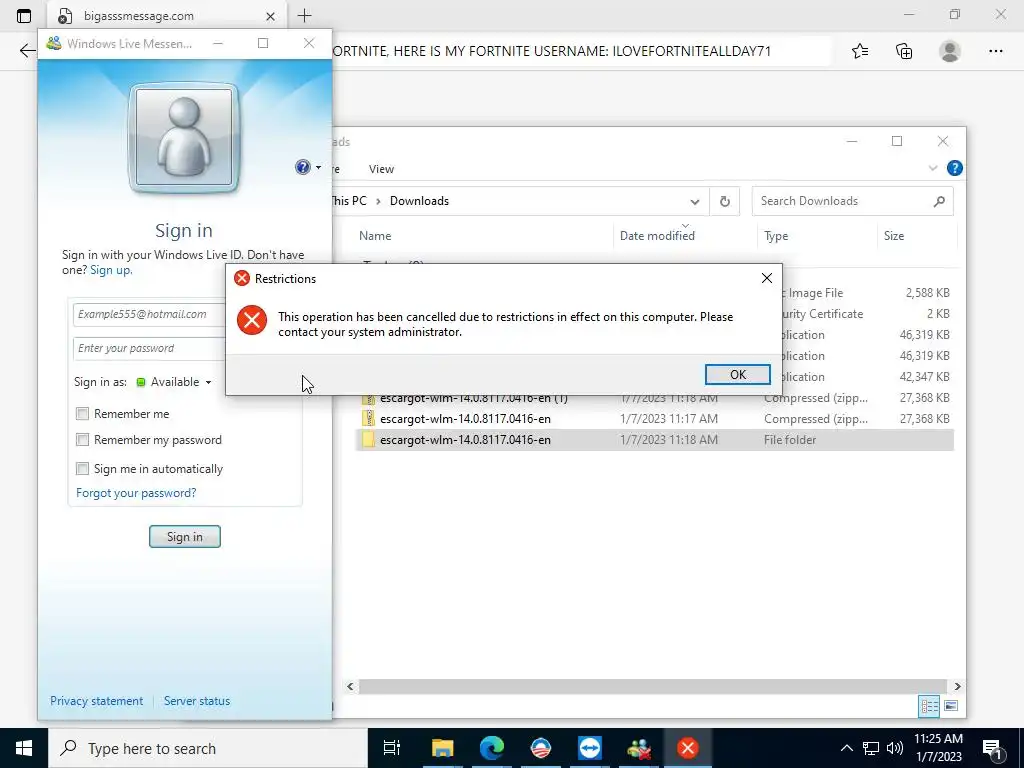The image size is (1024, 768).
Task: Switch Explorer to large icons view
Action: point(951,706)
